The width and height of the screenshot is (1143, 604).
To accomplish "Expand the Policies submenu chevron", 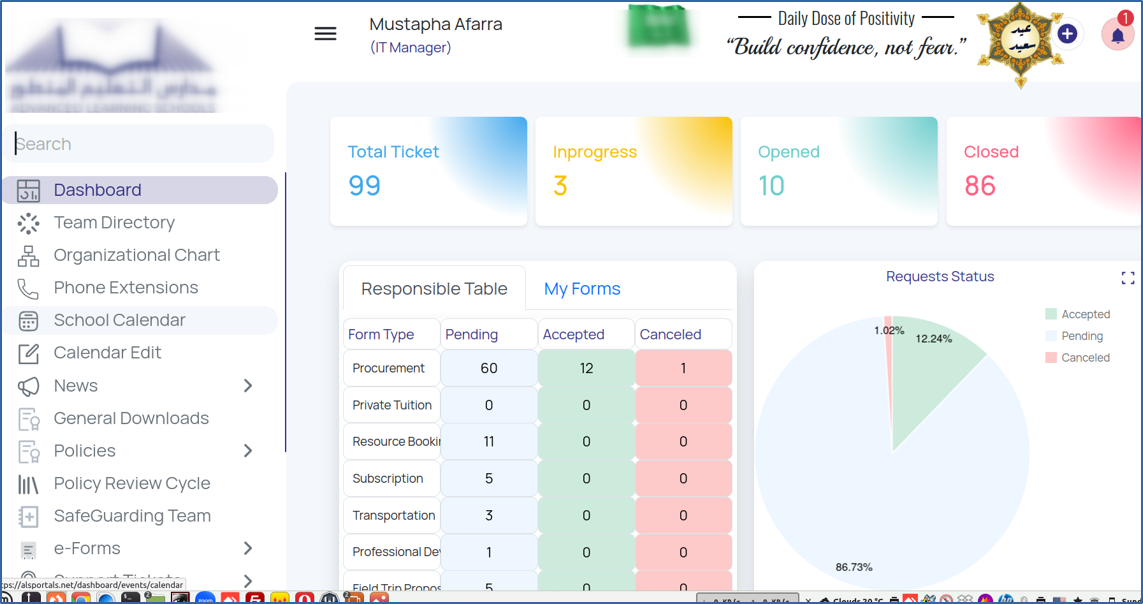I will coord(248,451).
